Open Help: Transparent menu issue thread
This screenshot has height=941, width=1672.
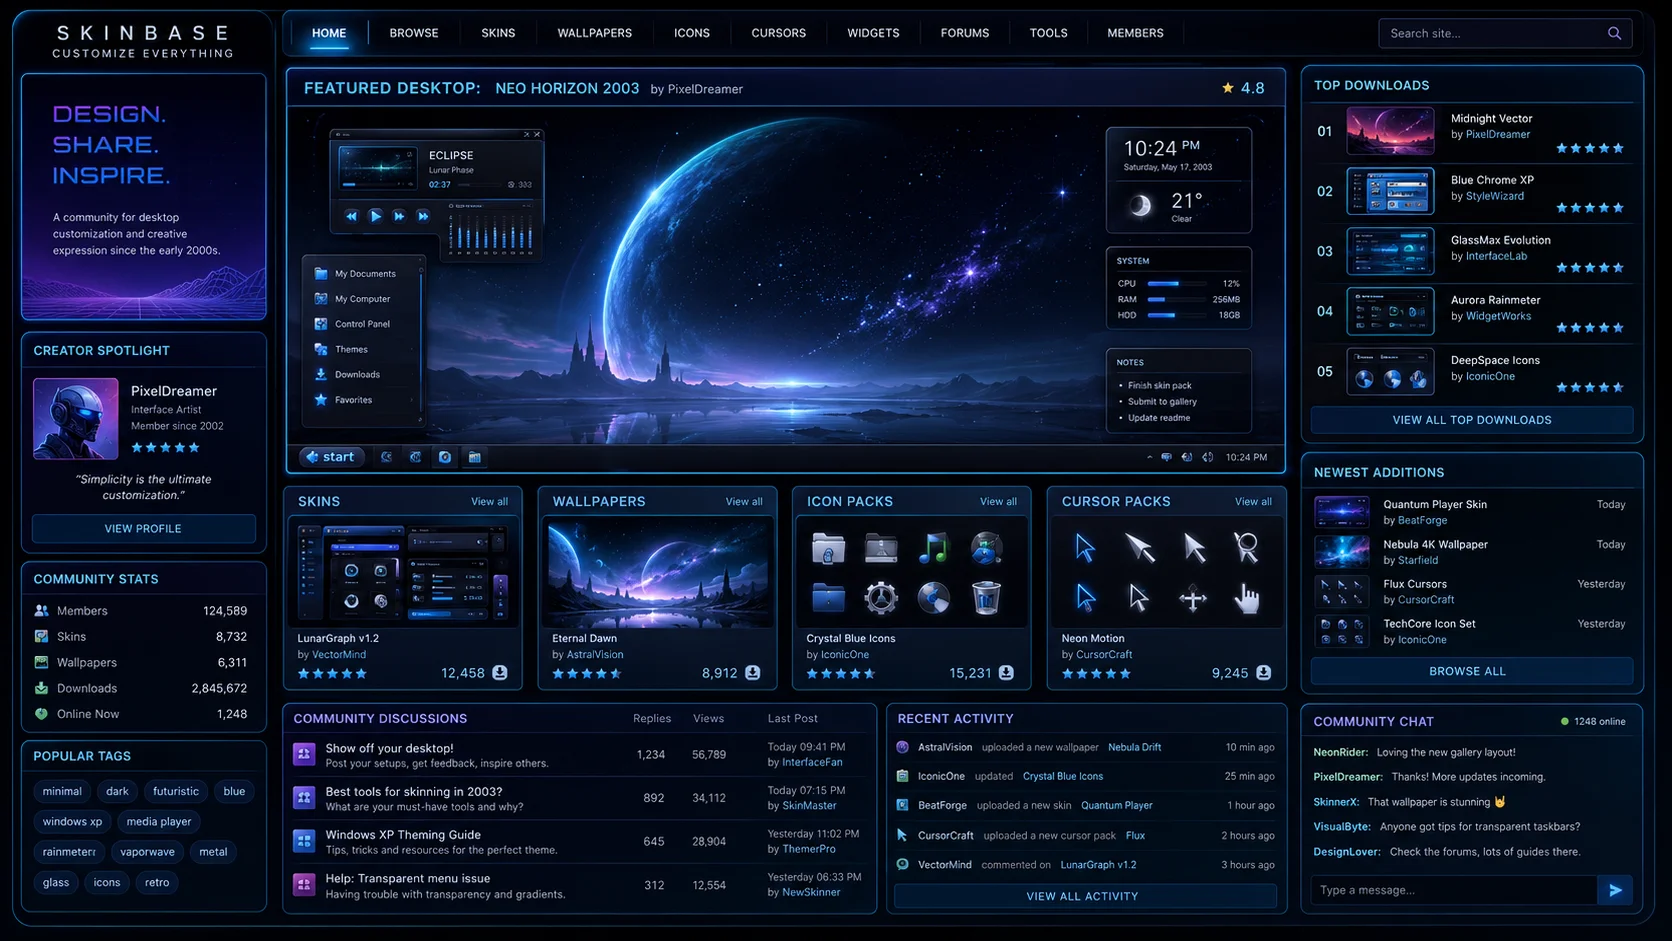point(408,878)
